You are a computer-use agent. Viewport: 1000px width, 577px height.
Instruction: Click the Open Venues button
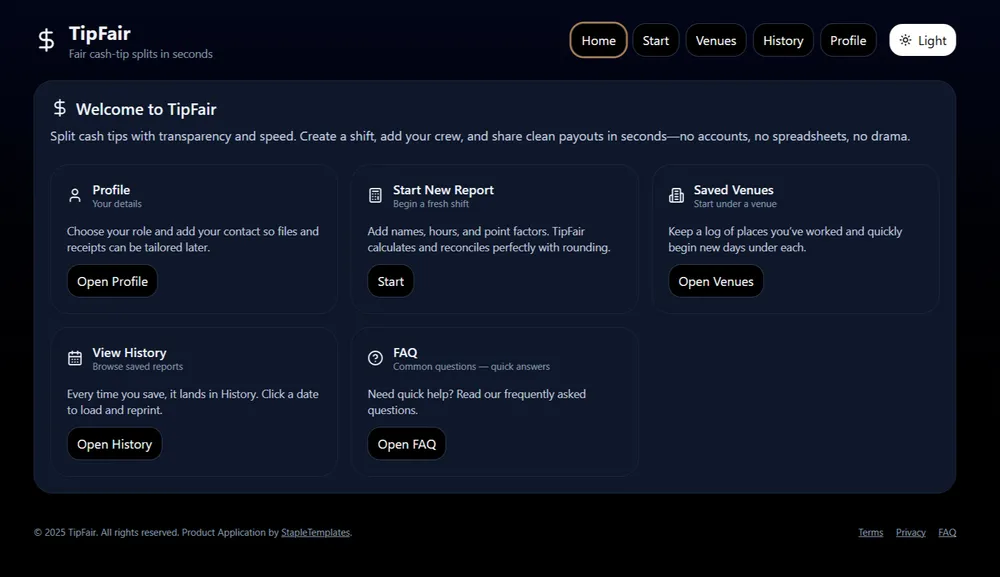(716, 281)
